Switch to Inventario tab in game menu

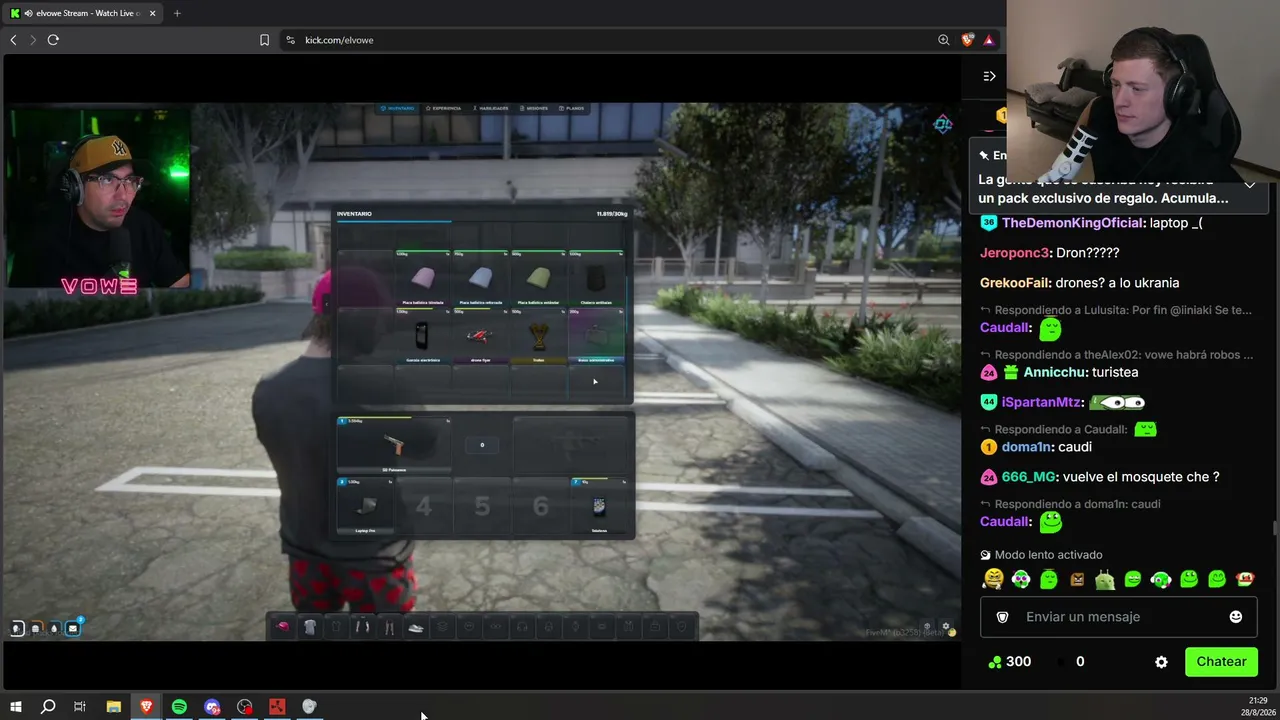tap(398, 108)
